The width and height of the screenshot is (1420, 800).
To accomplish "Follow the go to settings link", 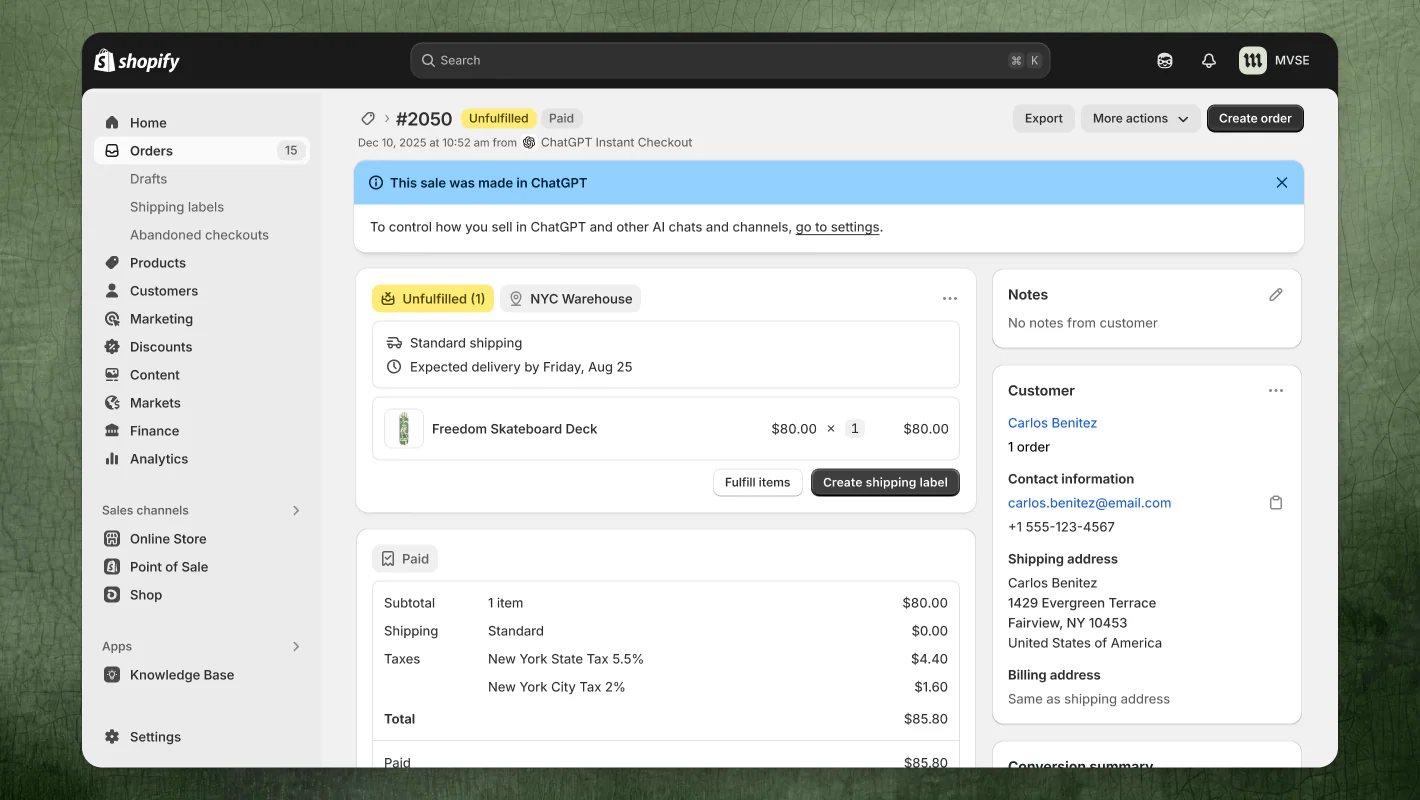I will tap(837, 227).
